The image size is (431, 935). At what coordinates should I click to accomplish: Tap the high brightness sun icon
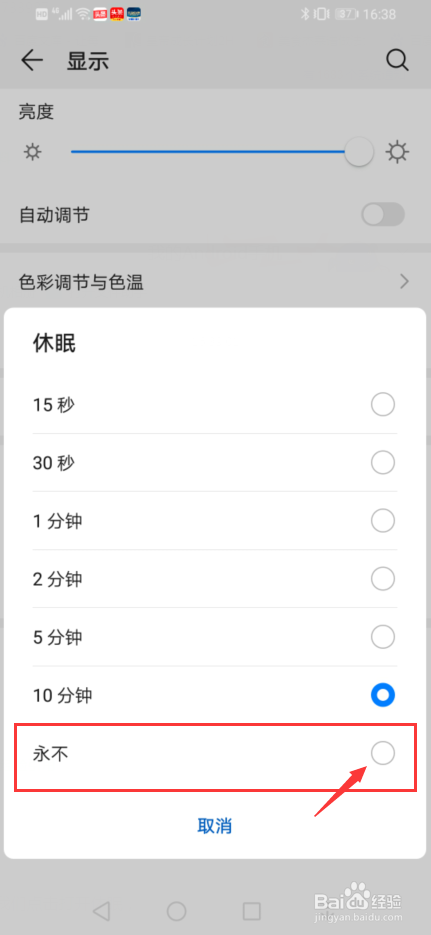(x=398, y=152)
